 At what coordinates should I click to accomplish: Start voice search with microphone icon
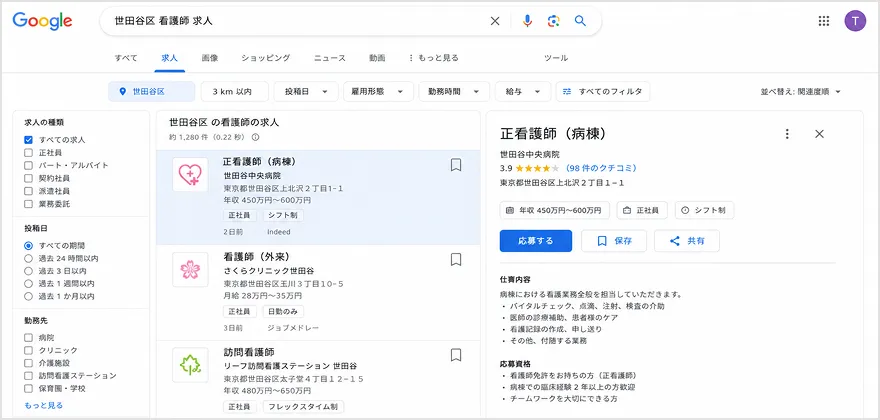(527, 21)
